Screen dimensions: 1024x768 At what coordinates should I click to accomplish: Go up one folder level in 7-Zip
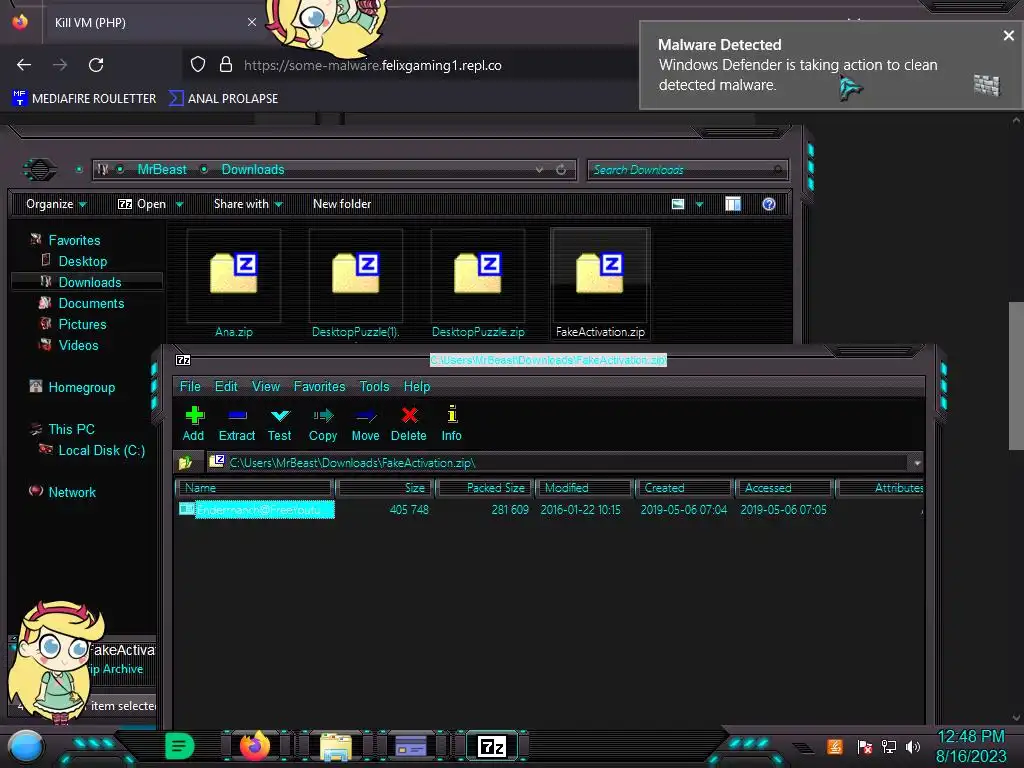point(185,462)
